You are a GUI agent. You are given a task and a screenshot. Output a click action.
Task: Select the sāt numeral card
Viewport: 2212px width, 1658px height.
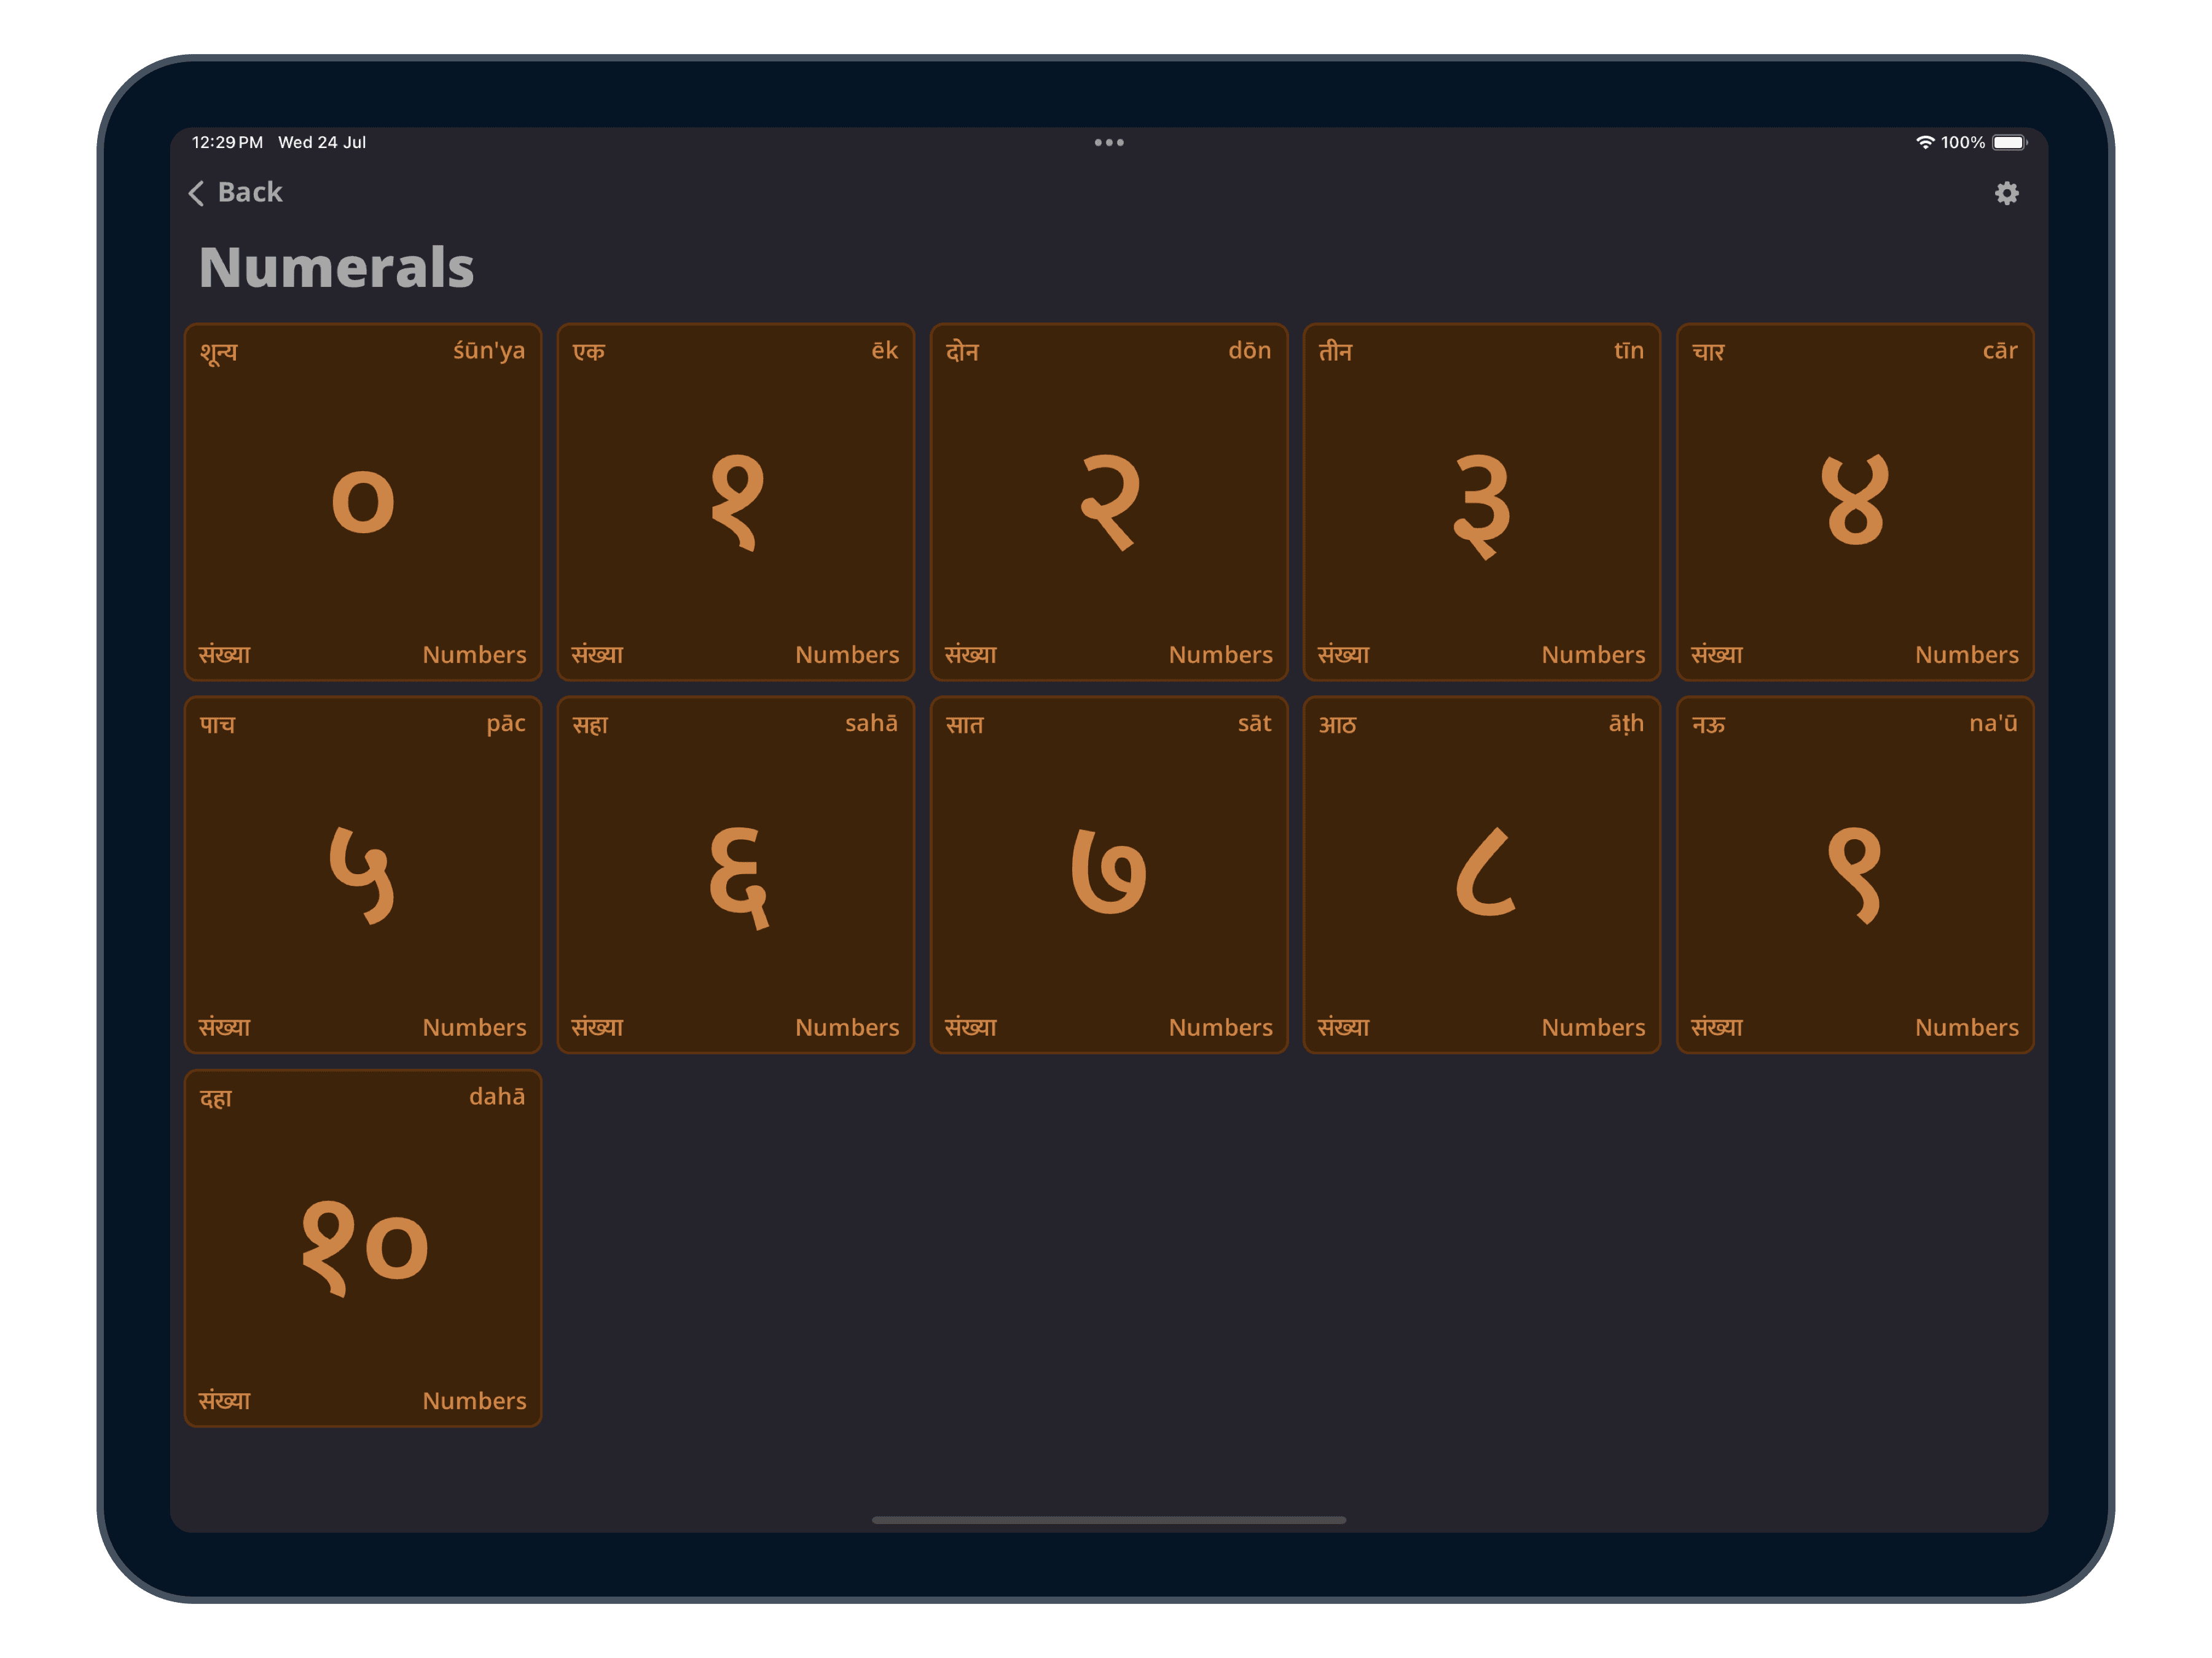coord(1109,874)
